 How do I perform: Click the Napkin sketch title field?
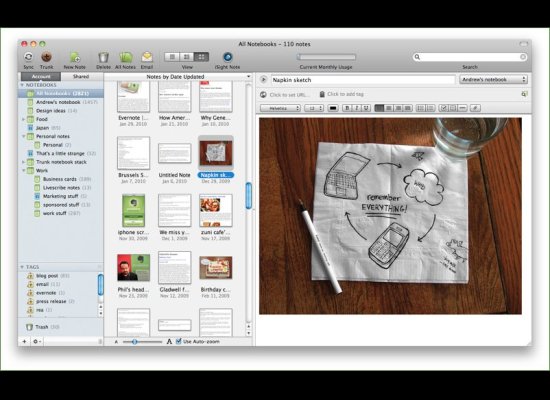coord(363,80)
